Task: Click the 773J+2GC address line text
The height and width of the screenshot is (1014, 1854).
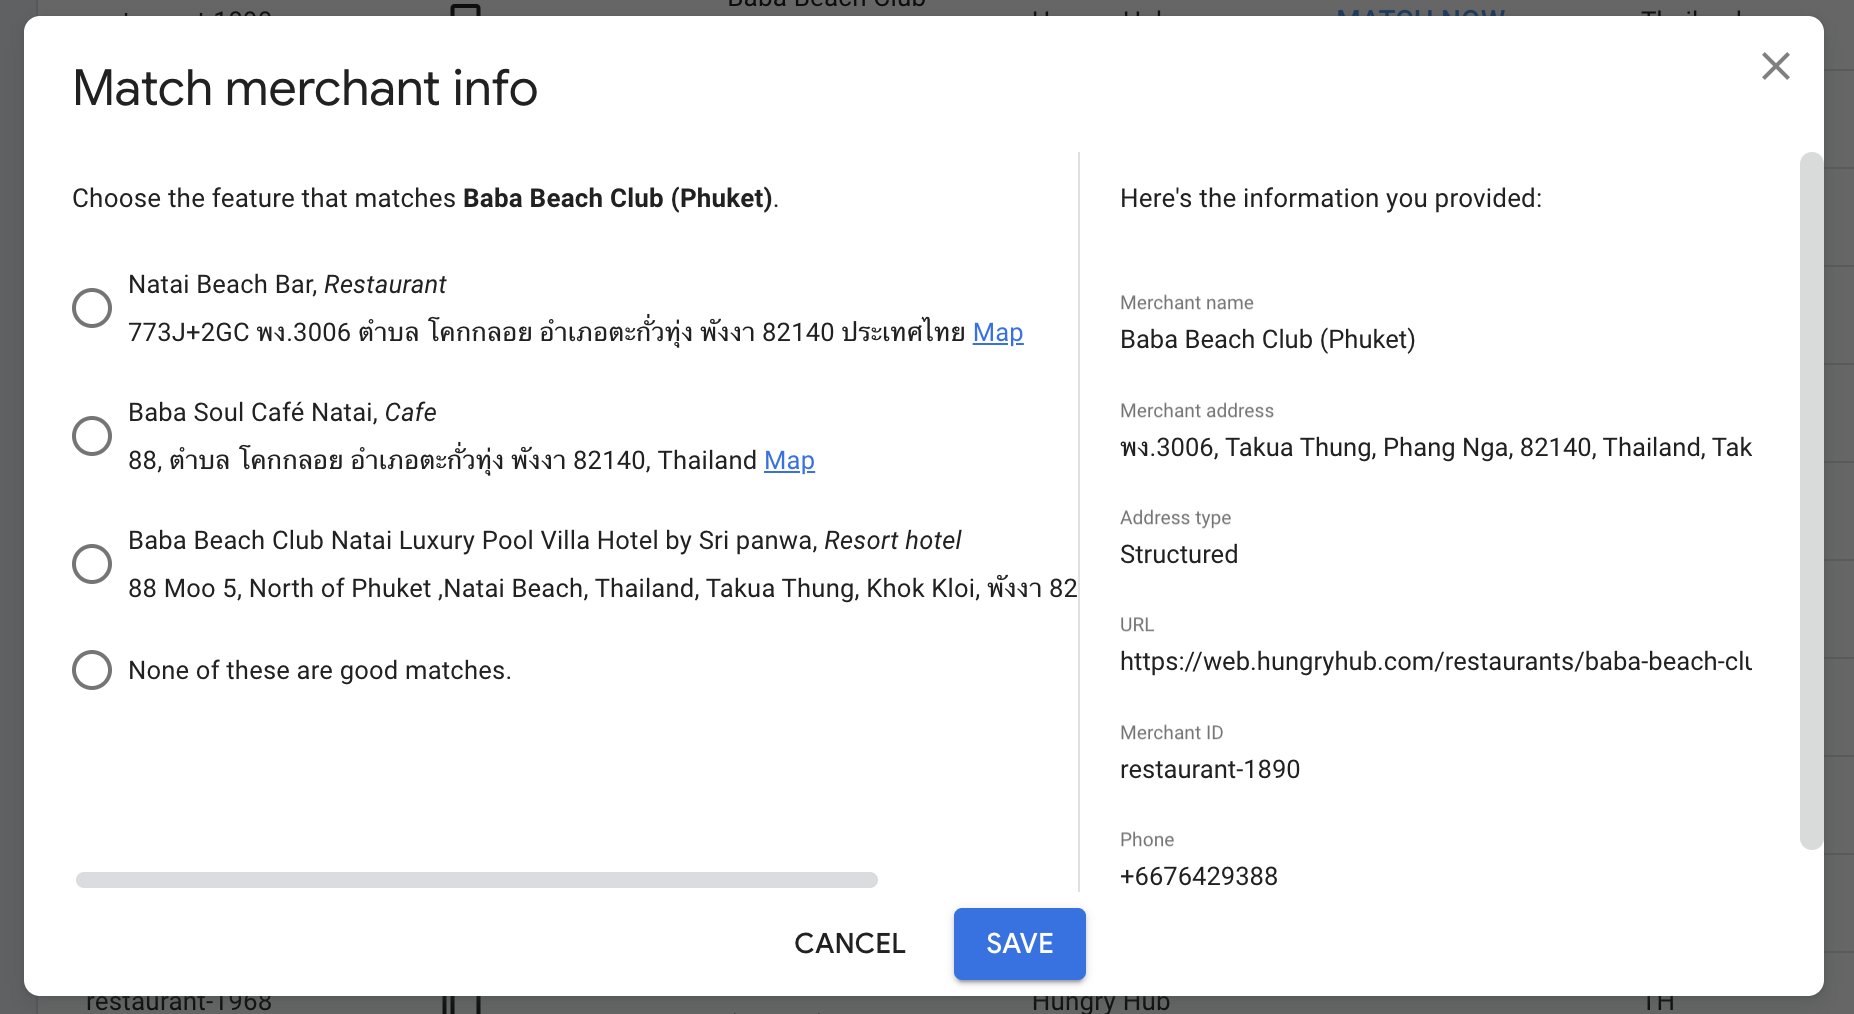Action: [x=546, y=332]
